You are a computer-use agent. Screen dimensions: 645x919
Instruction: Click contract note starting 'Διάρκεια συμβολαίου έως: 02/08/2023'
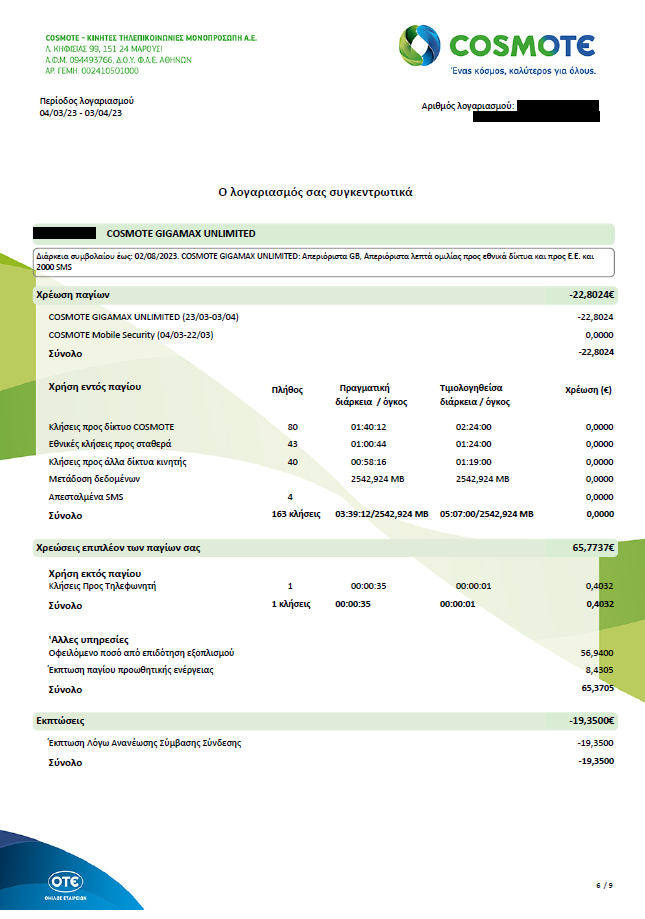(x=323, y=262)
